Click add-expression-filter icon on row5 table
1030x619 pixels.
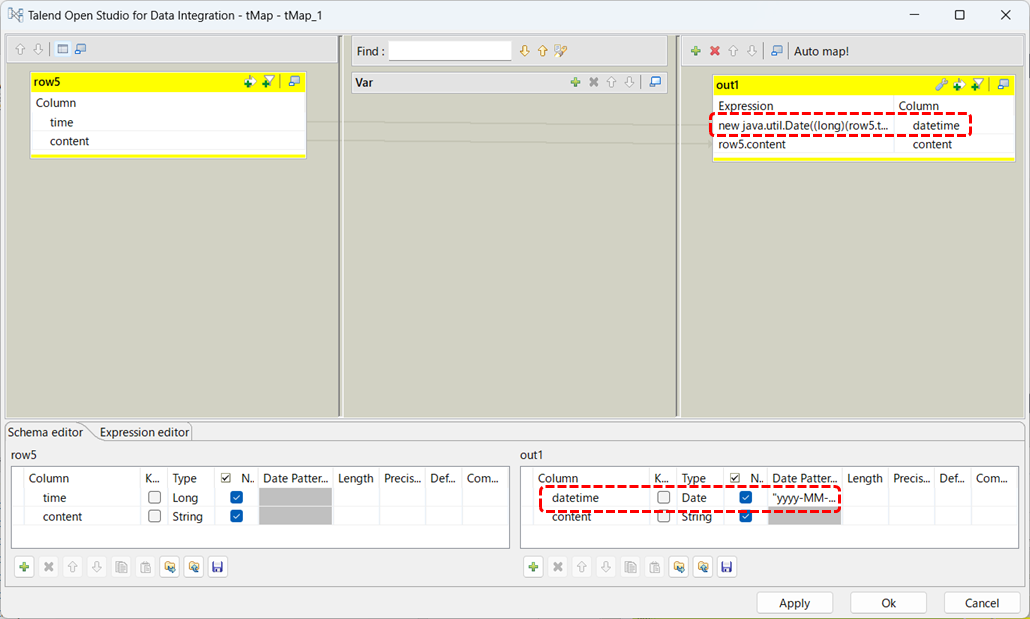[x=249, y=81]
